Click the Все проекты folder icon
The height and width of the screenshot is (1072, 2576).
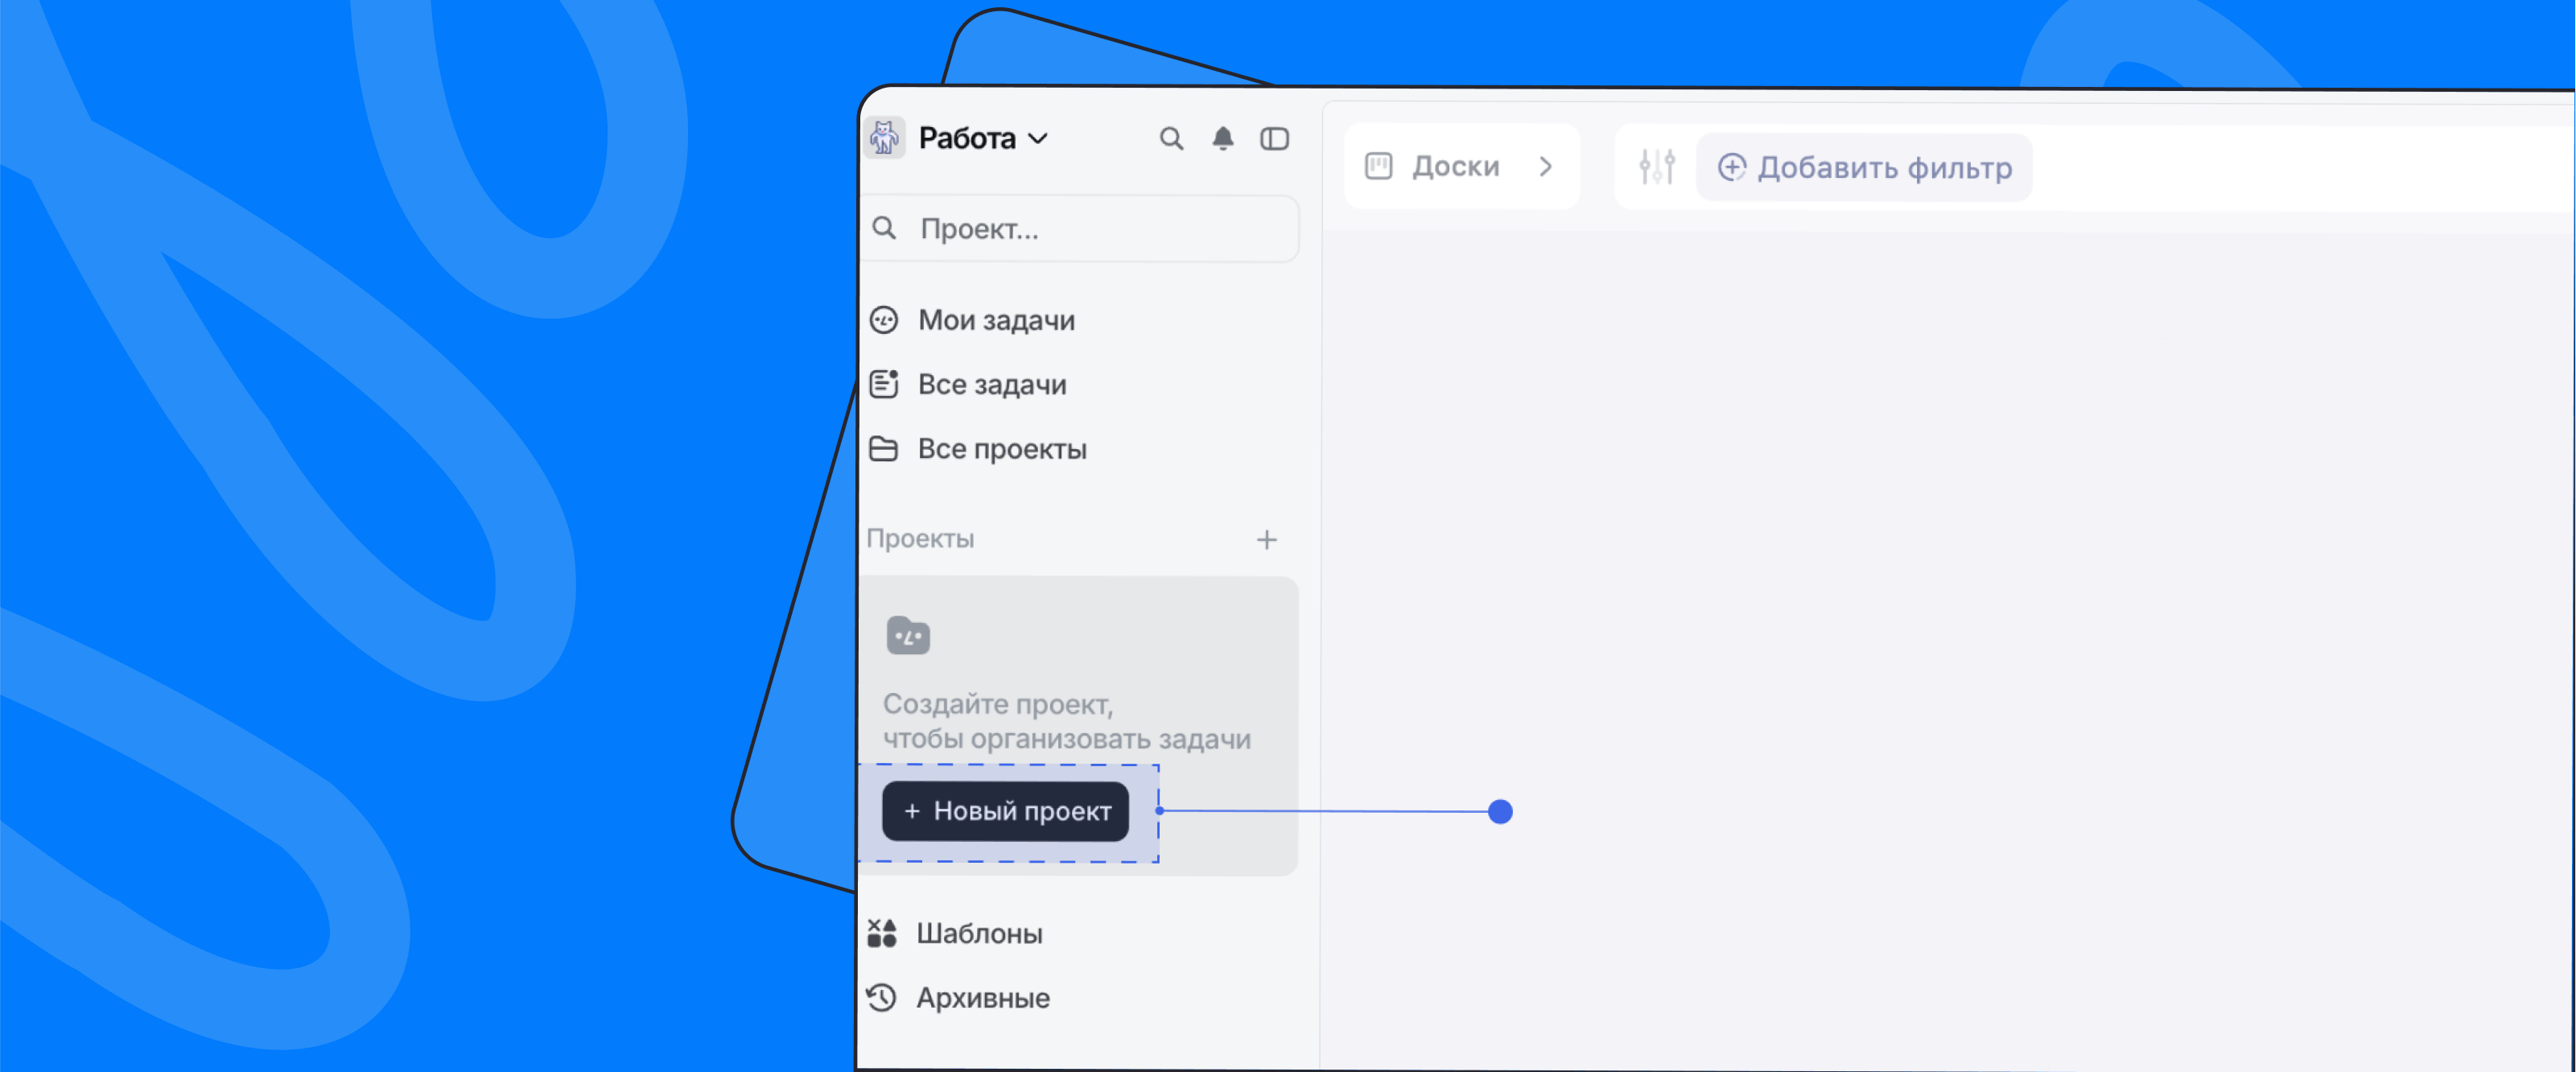click(884, 449)
